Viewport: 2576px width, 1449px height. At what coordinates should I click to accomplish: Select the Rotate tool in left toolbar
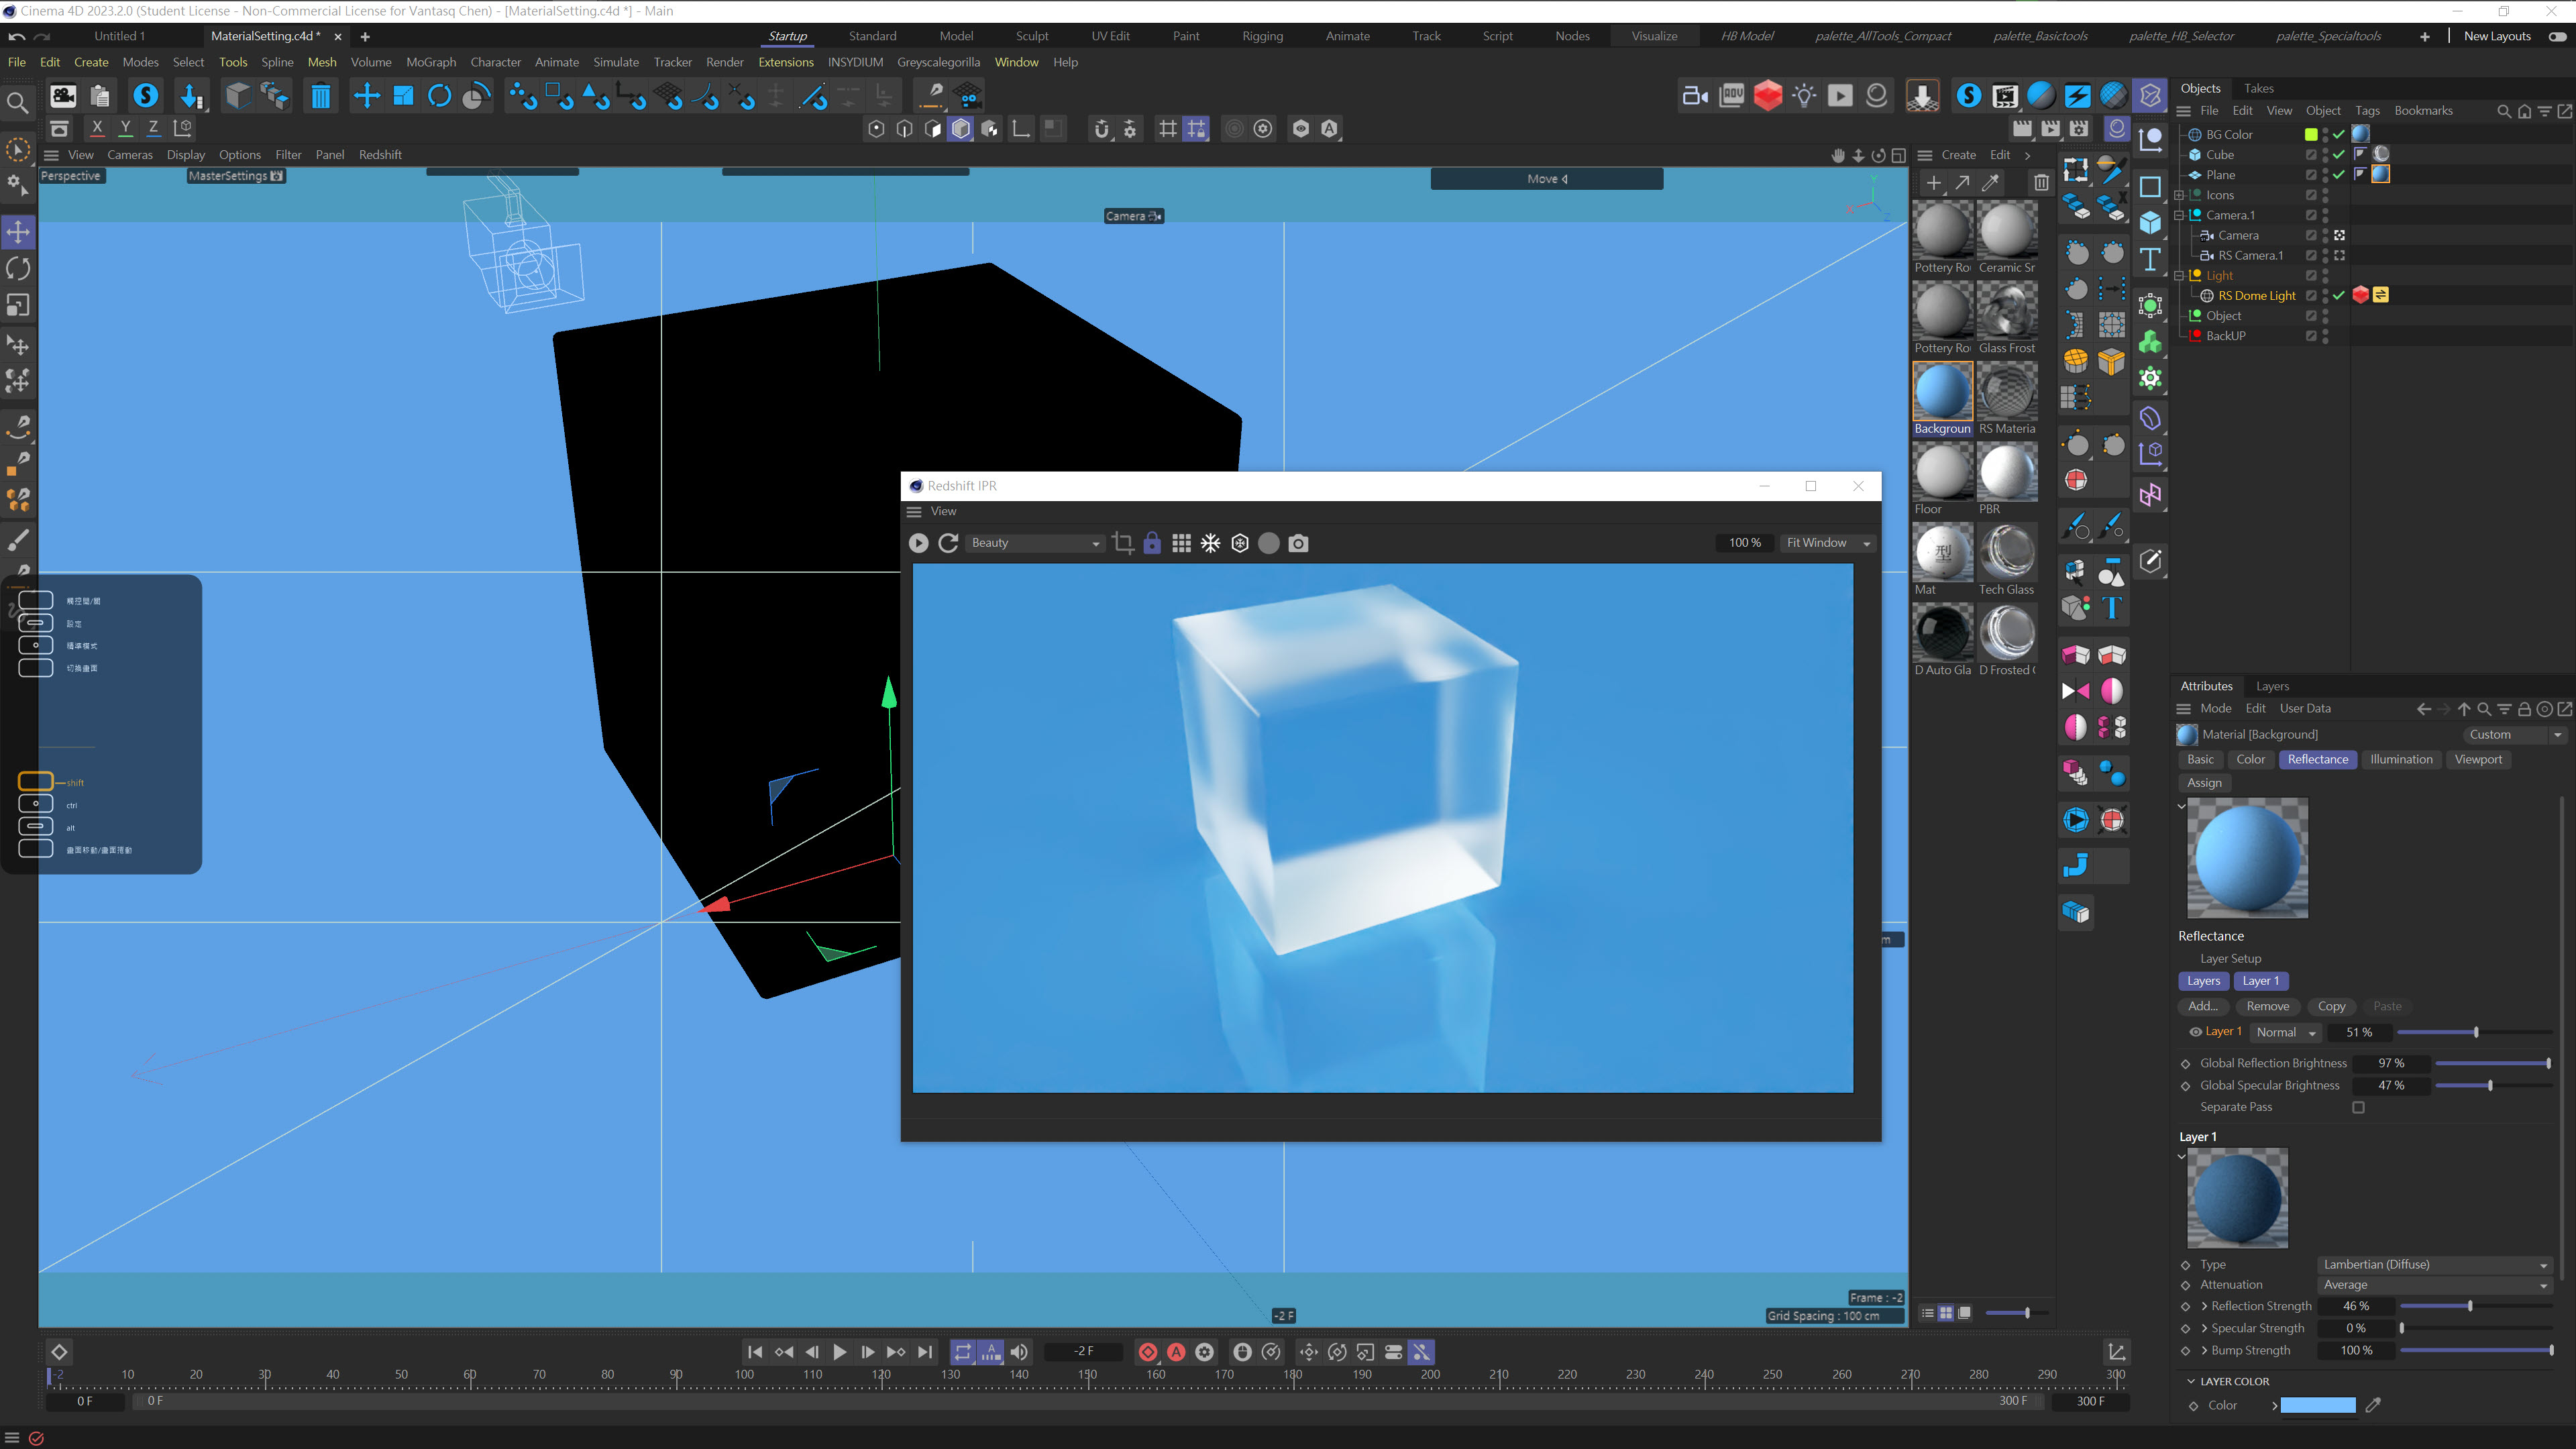[18, 268]
